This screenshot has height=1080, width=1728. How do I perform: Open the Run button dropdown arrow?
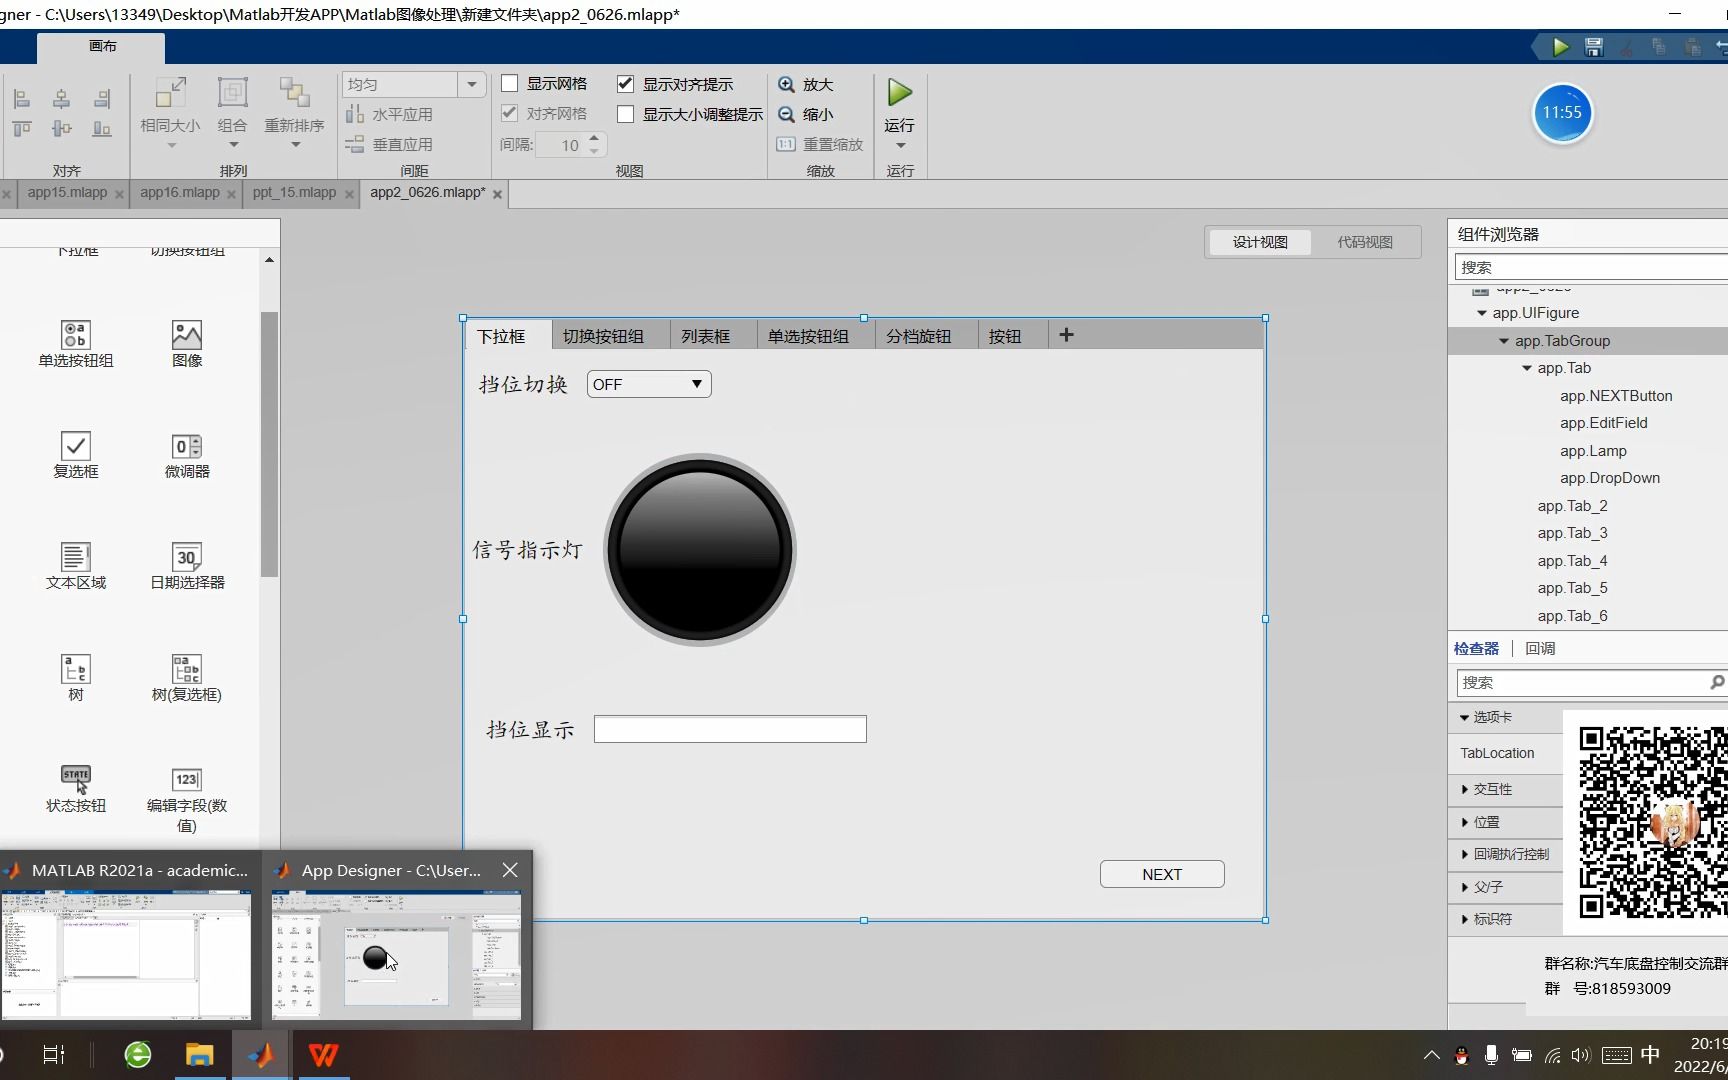(900, 146)
